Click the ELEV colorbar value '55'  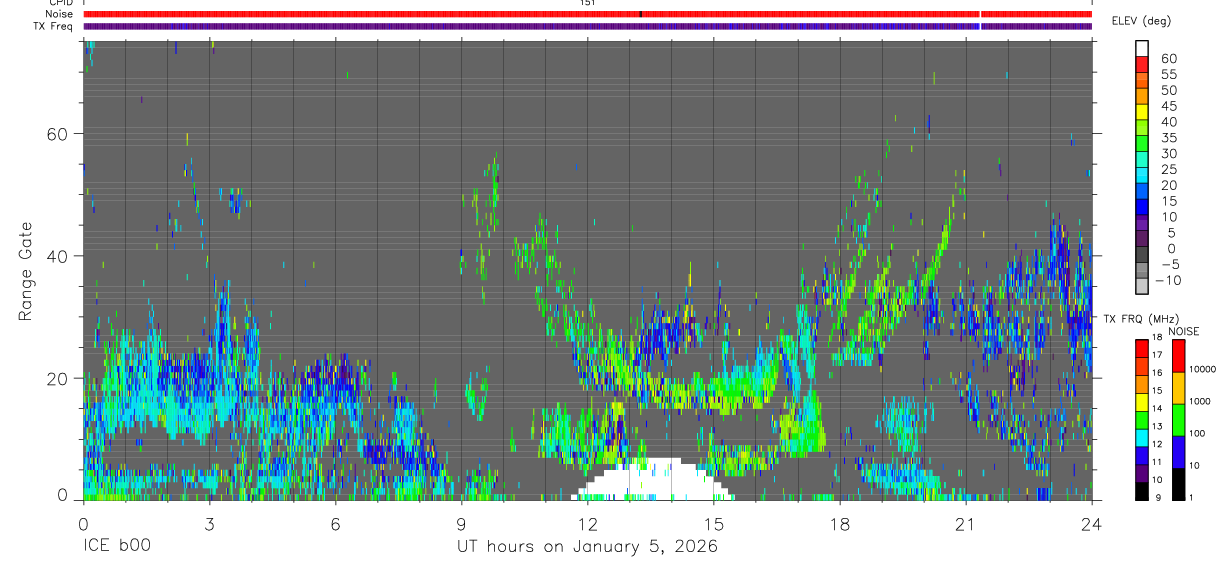coord(1169,74)
